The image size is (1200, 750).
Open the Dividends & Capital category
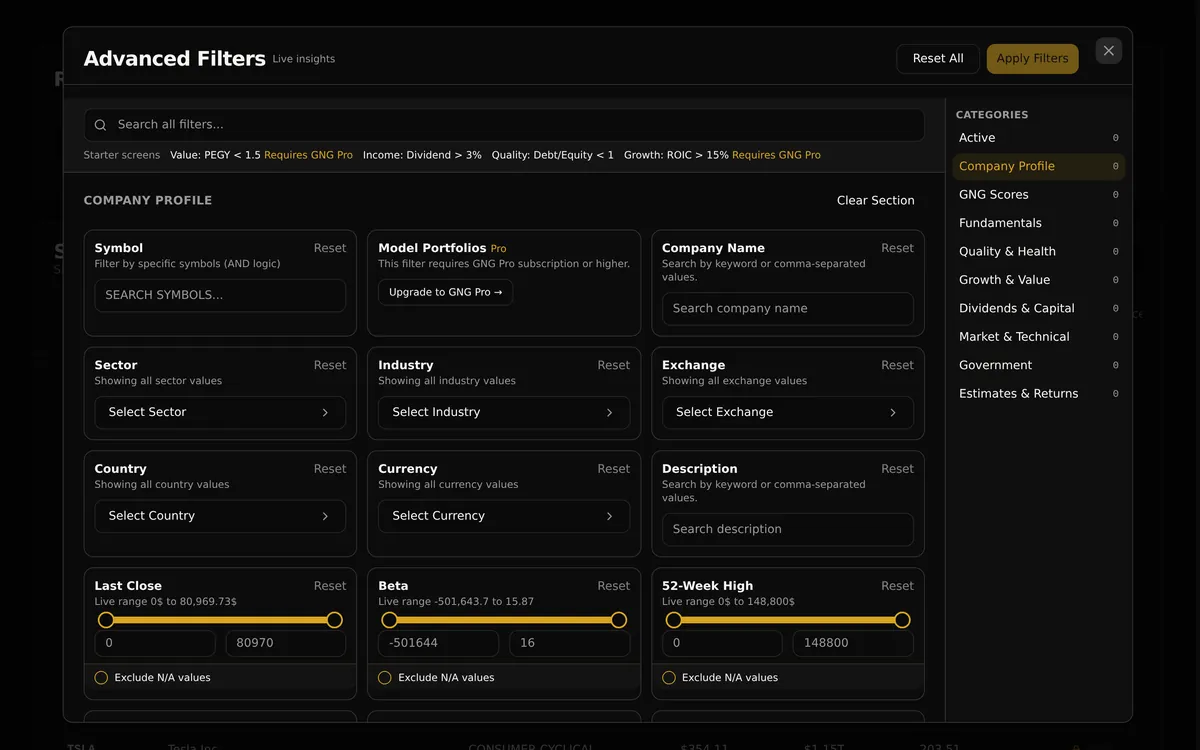[x=1038, y=309]
